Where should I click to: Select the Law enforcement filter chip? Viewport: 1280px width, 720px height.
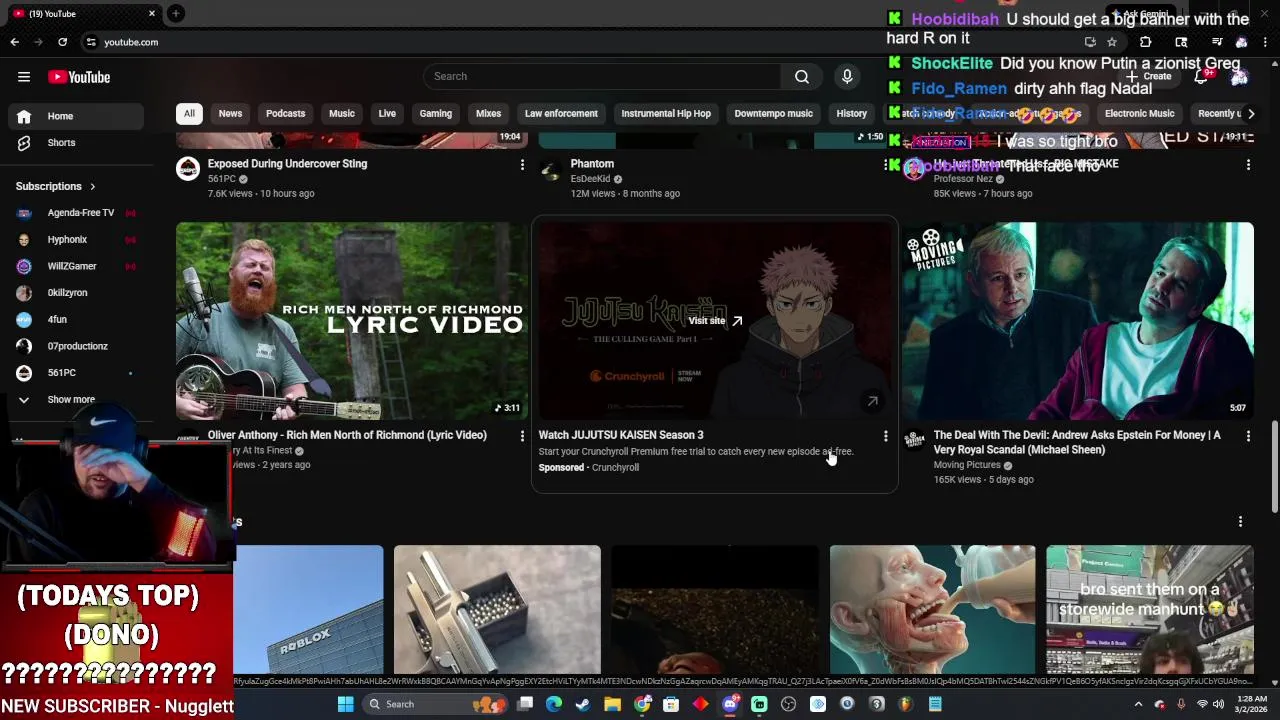pos(561,114)
